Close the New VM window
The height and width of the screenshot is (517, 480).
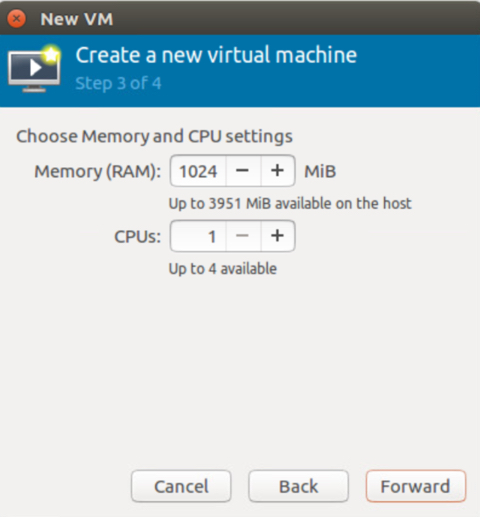click(16, 18)
